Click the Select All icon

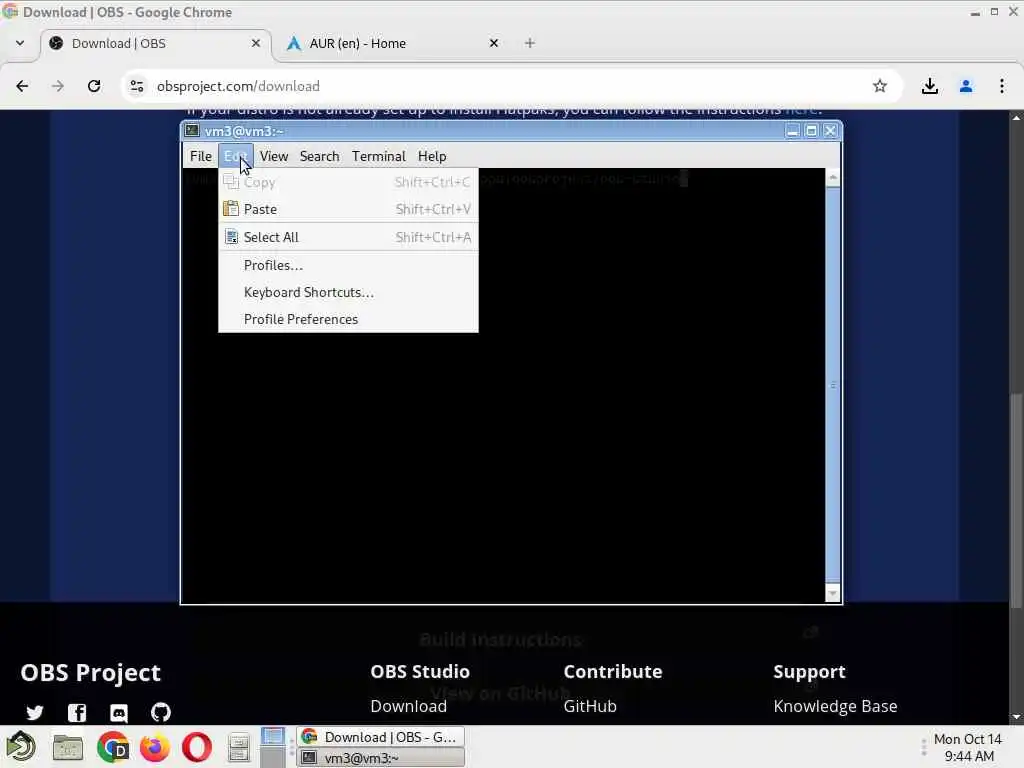(x=231, y=236)
